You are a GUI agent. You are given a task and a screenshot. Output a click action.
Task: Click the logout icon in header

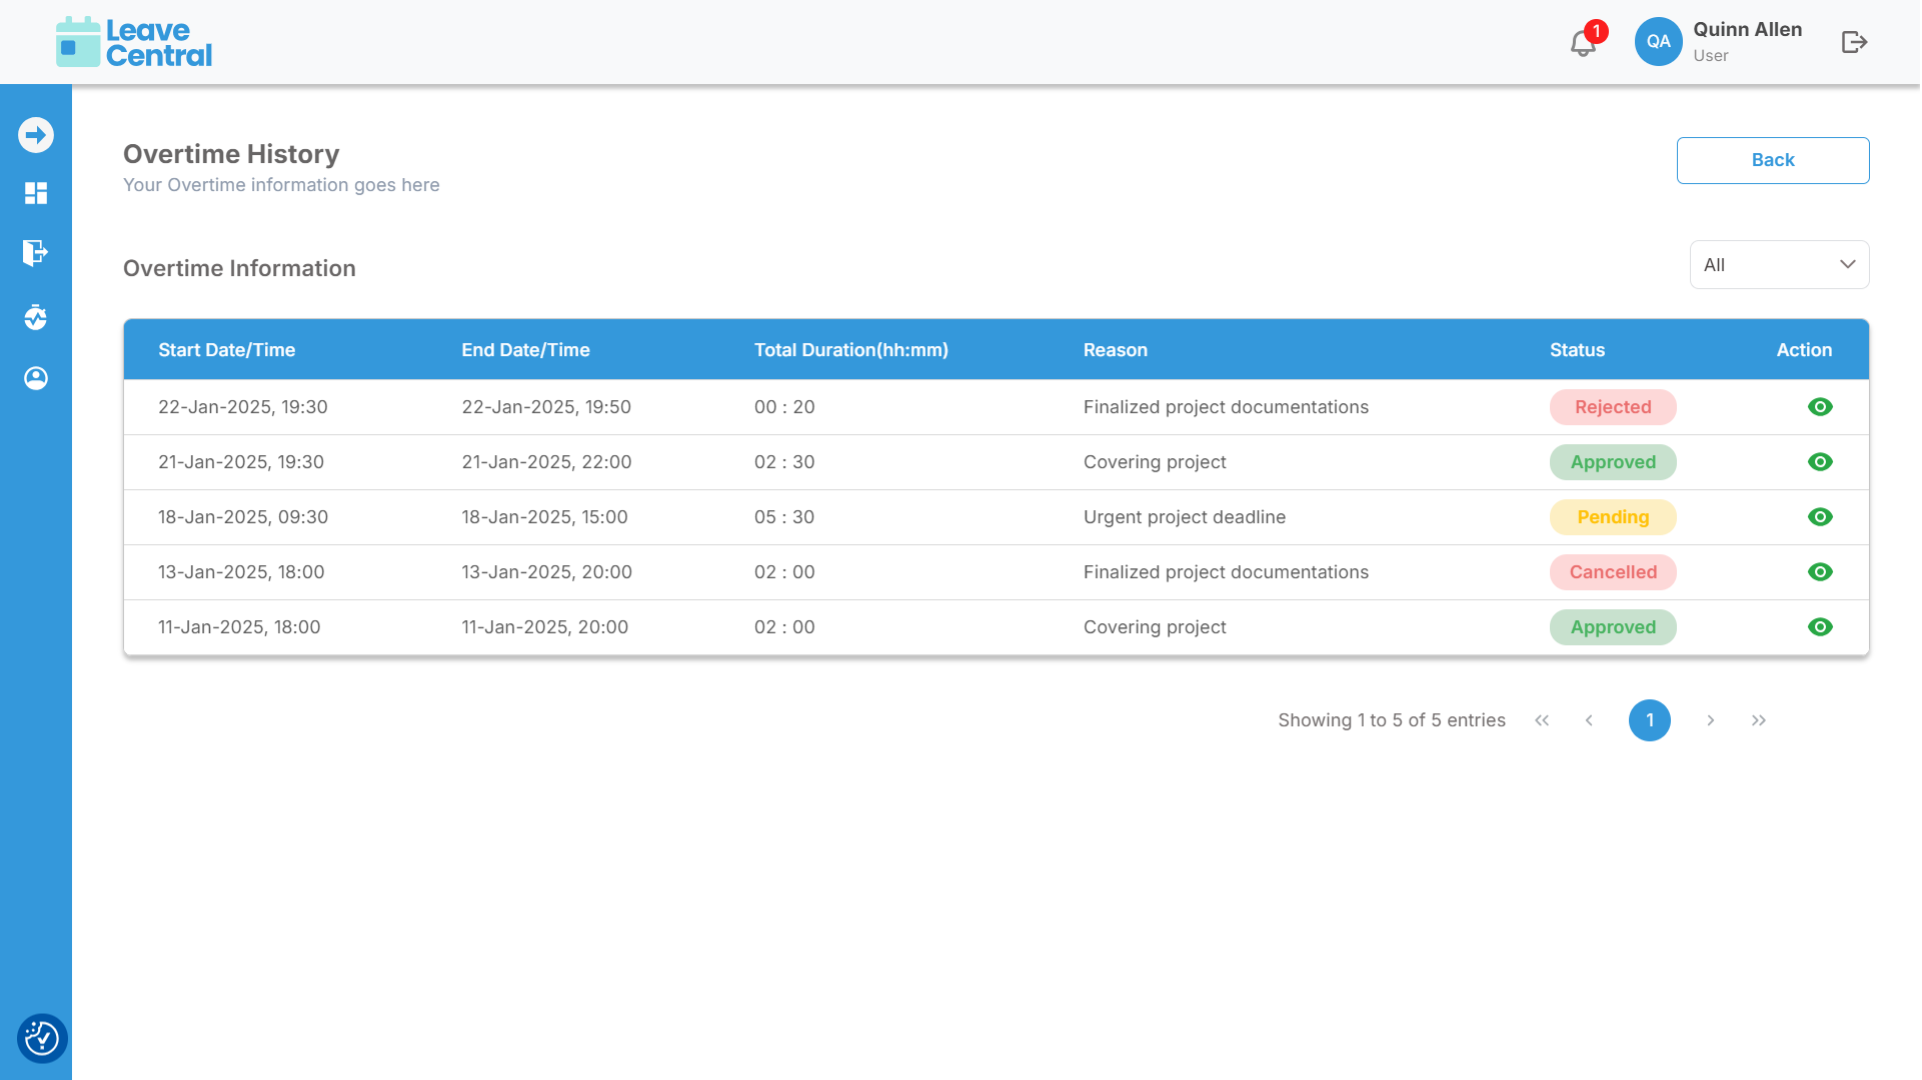pyautogui.click(x=1854, y=42)
